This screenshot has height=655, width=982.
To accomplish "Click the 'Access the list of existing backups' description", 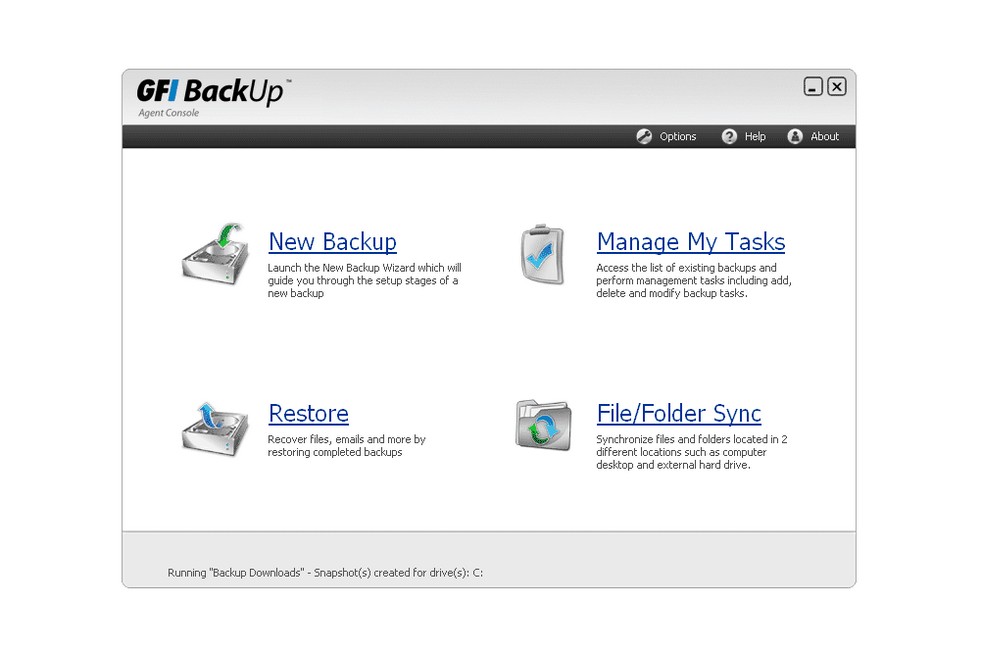I will click(694, 281).
